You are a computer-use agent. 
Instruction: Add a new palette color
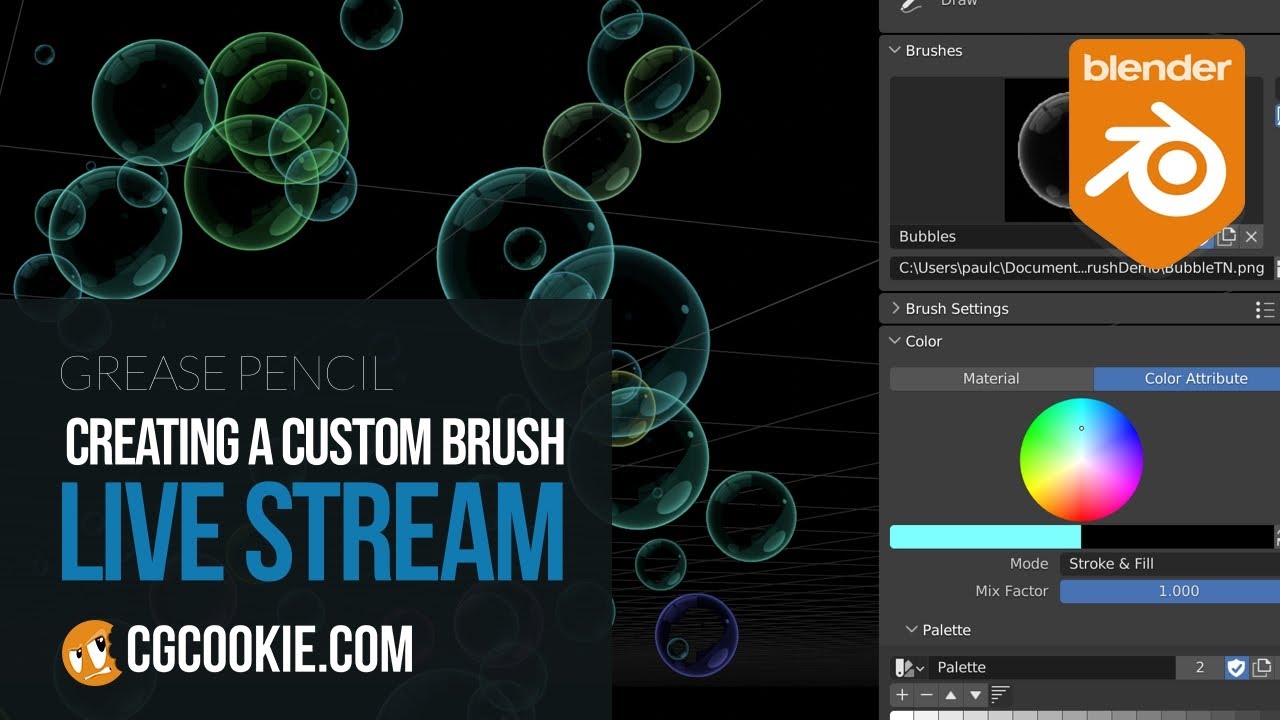(x=902, y=695)
